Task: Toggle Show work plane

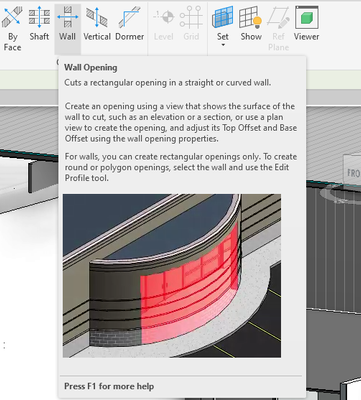Action: [x=251, y=24]
